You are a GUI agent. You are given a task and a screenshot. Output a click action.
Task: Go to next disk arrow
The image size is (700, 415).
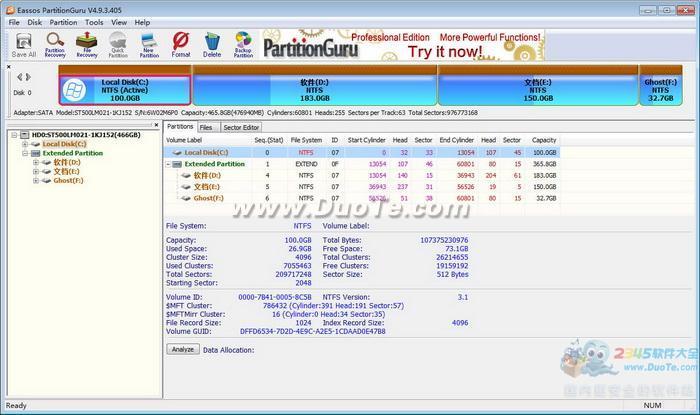28,77
